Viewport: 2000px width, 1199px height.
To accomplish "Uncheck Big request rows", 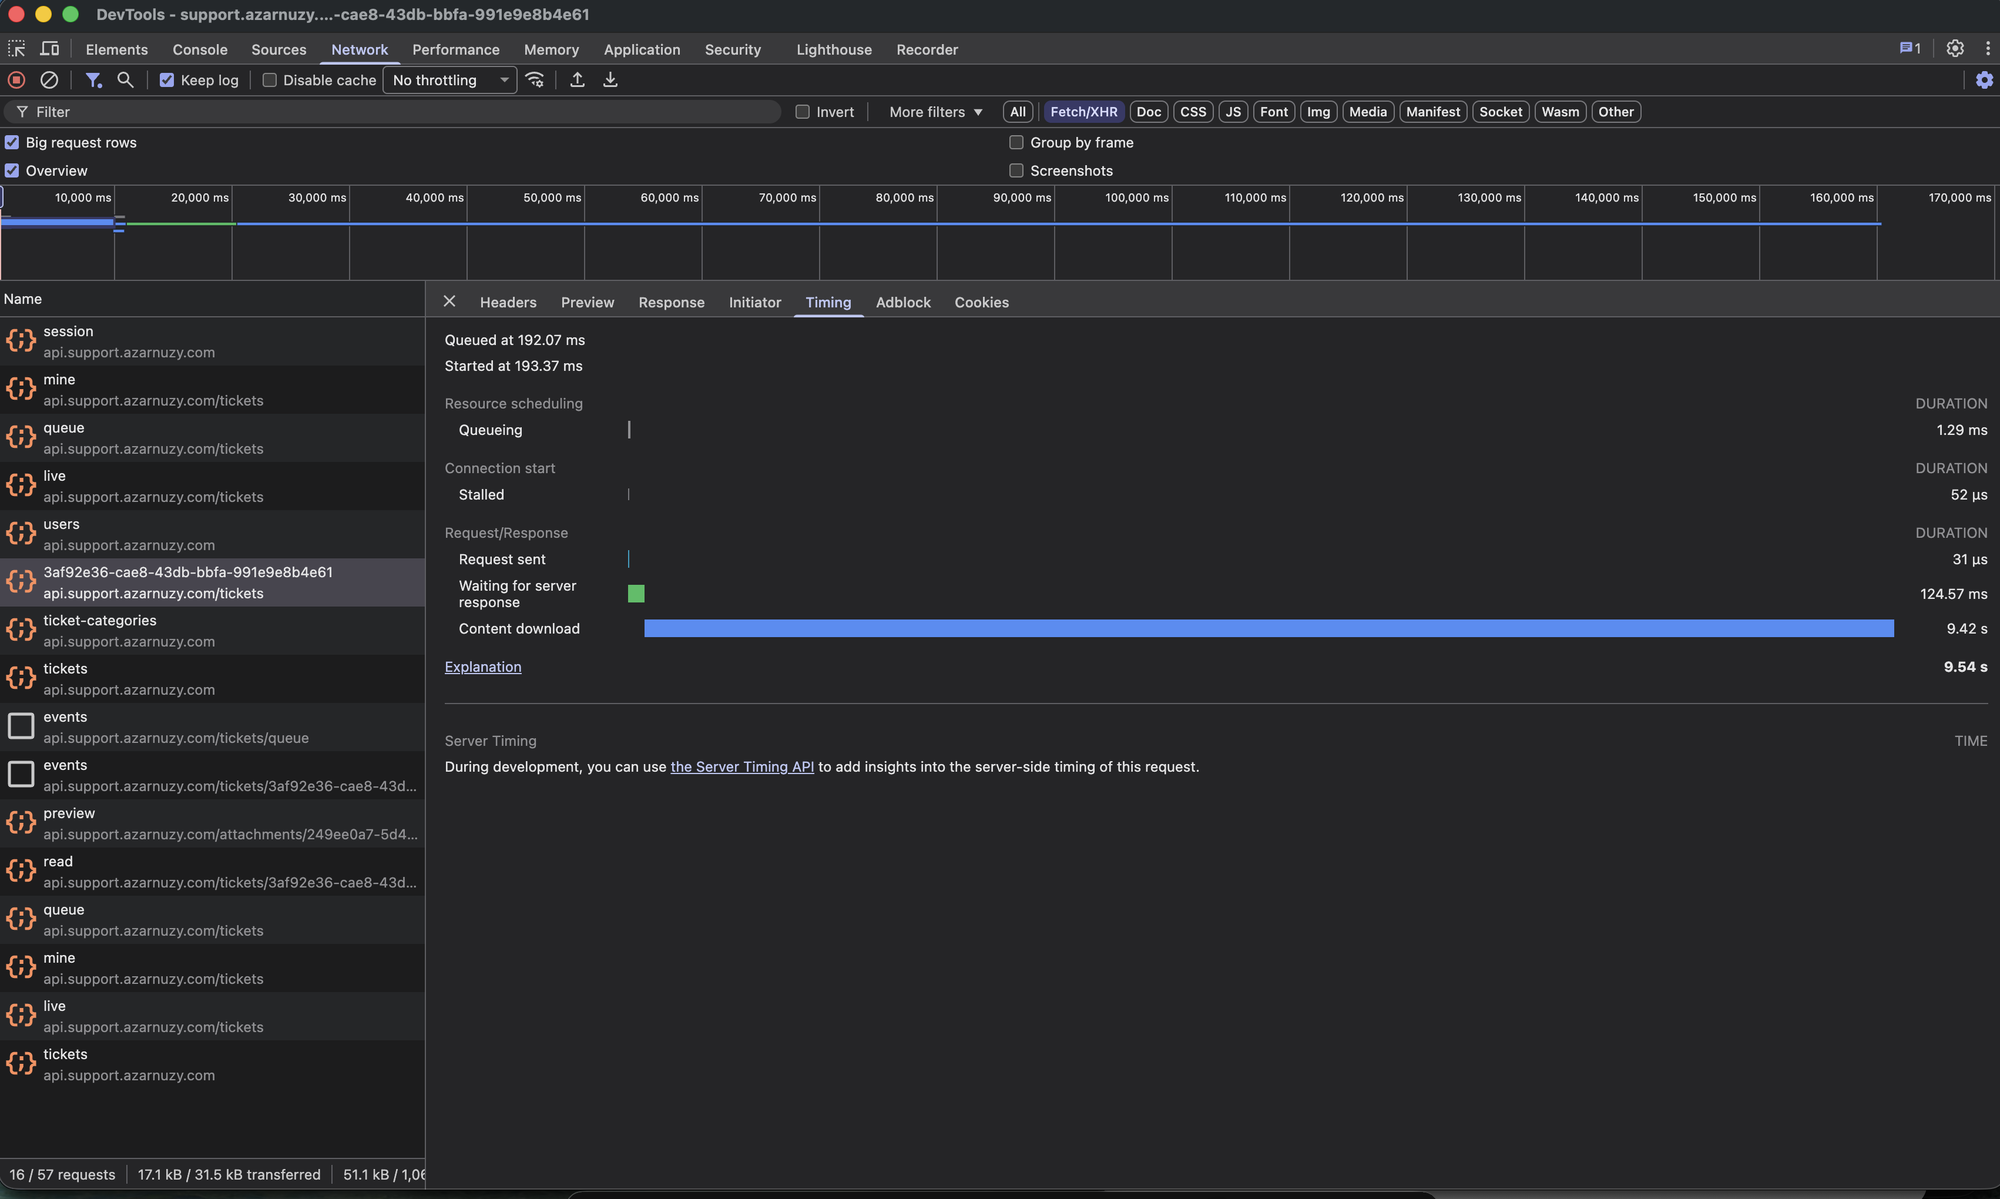I will point(12,142).
